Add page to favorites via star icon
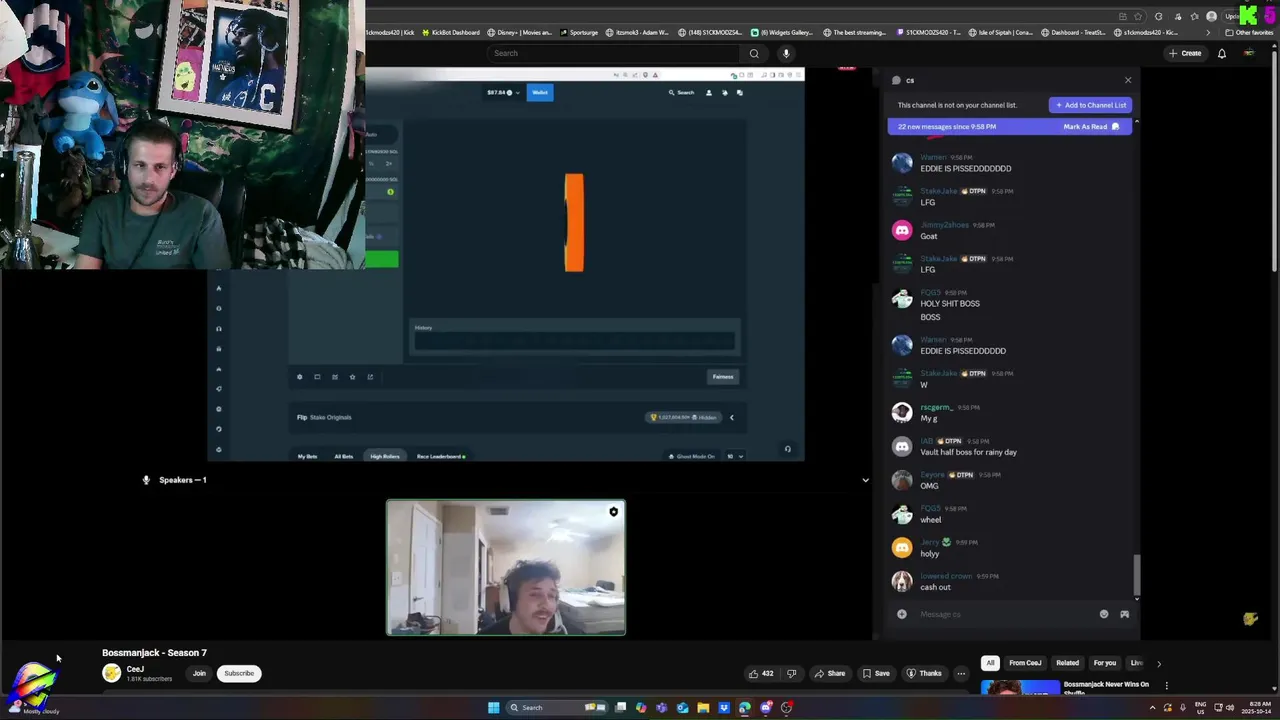 (x=1138, y=16)
